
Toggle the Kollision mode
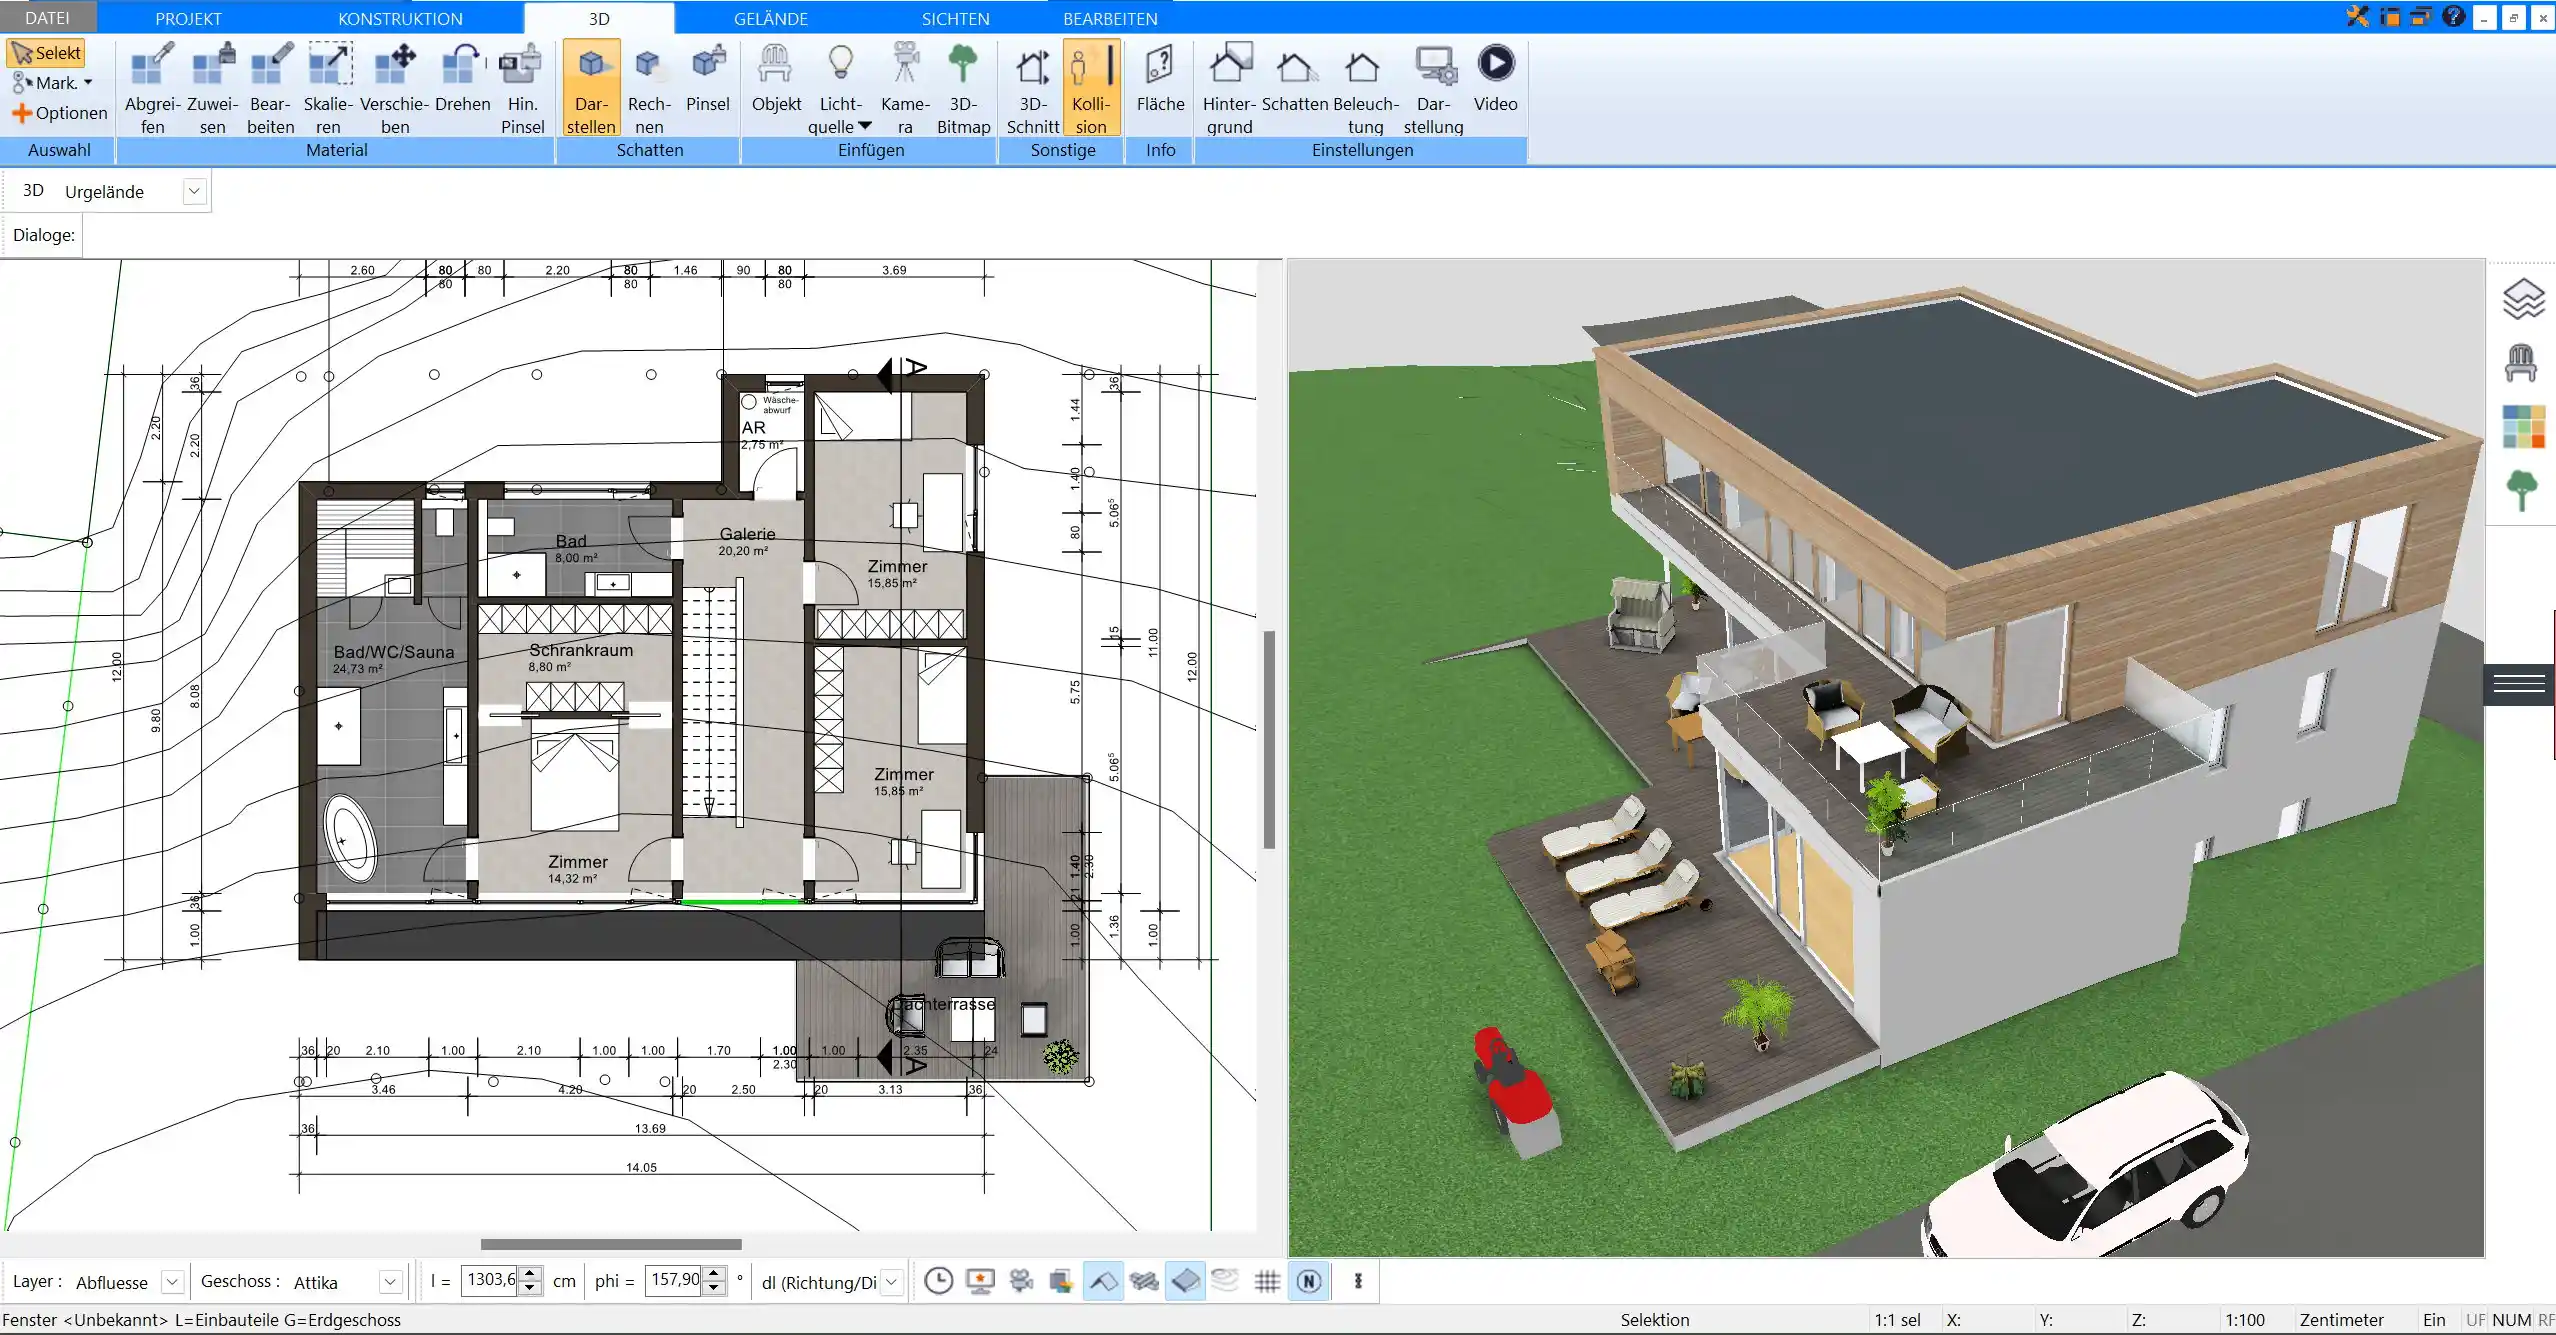pos(1091,88)
